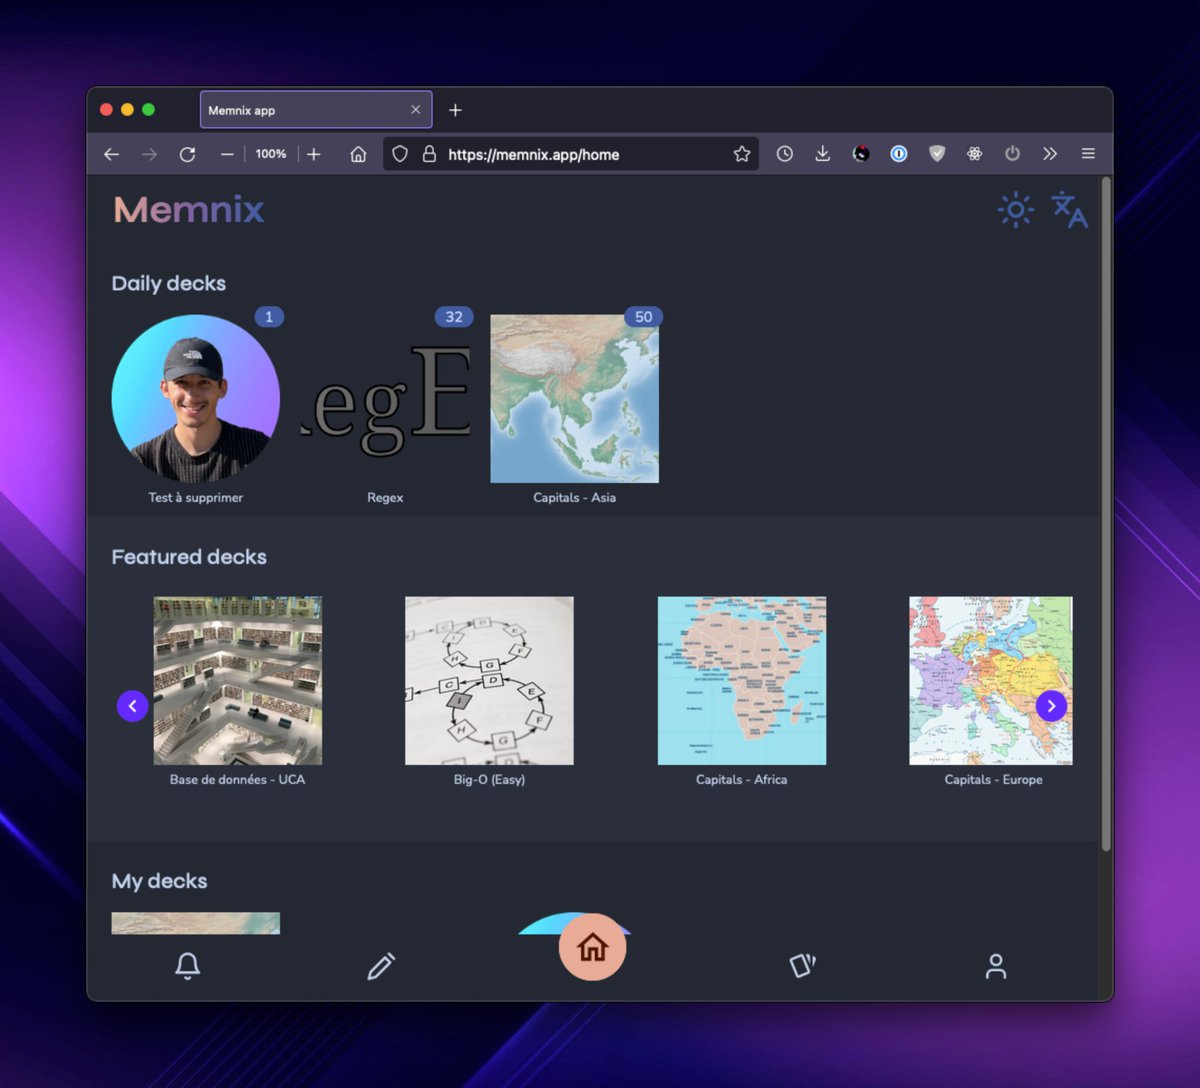This screenshot has height=1088, width=1200.
Task: Open browser history clock icon
Action: coord(785,154)
